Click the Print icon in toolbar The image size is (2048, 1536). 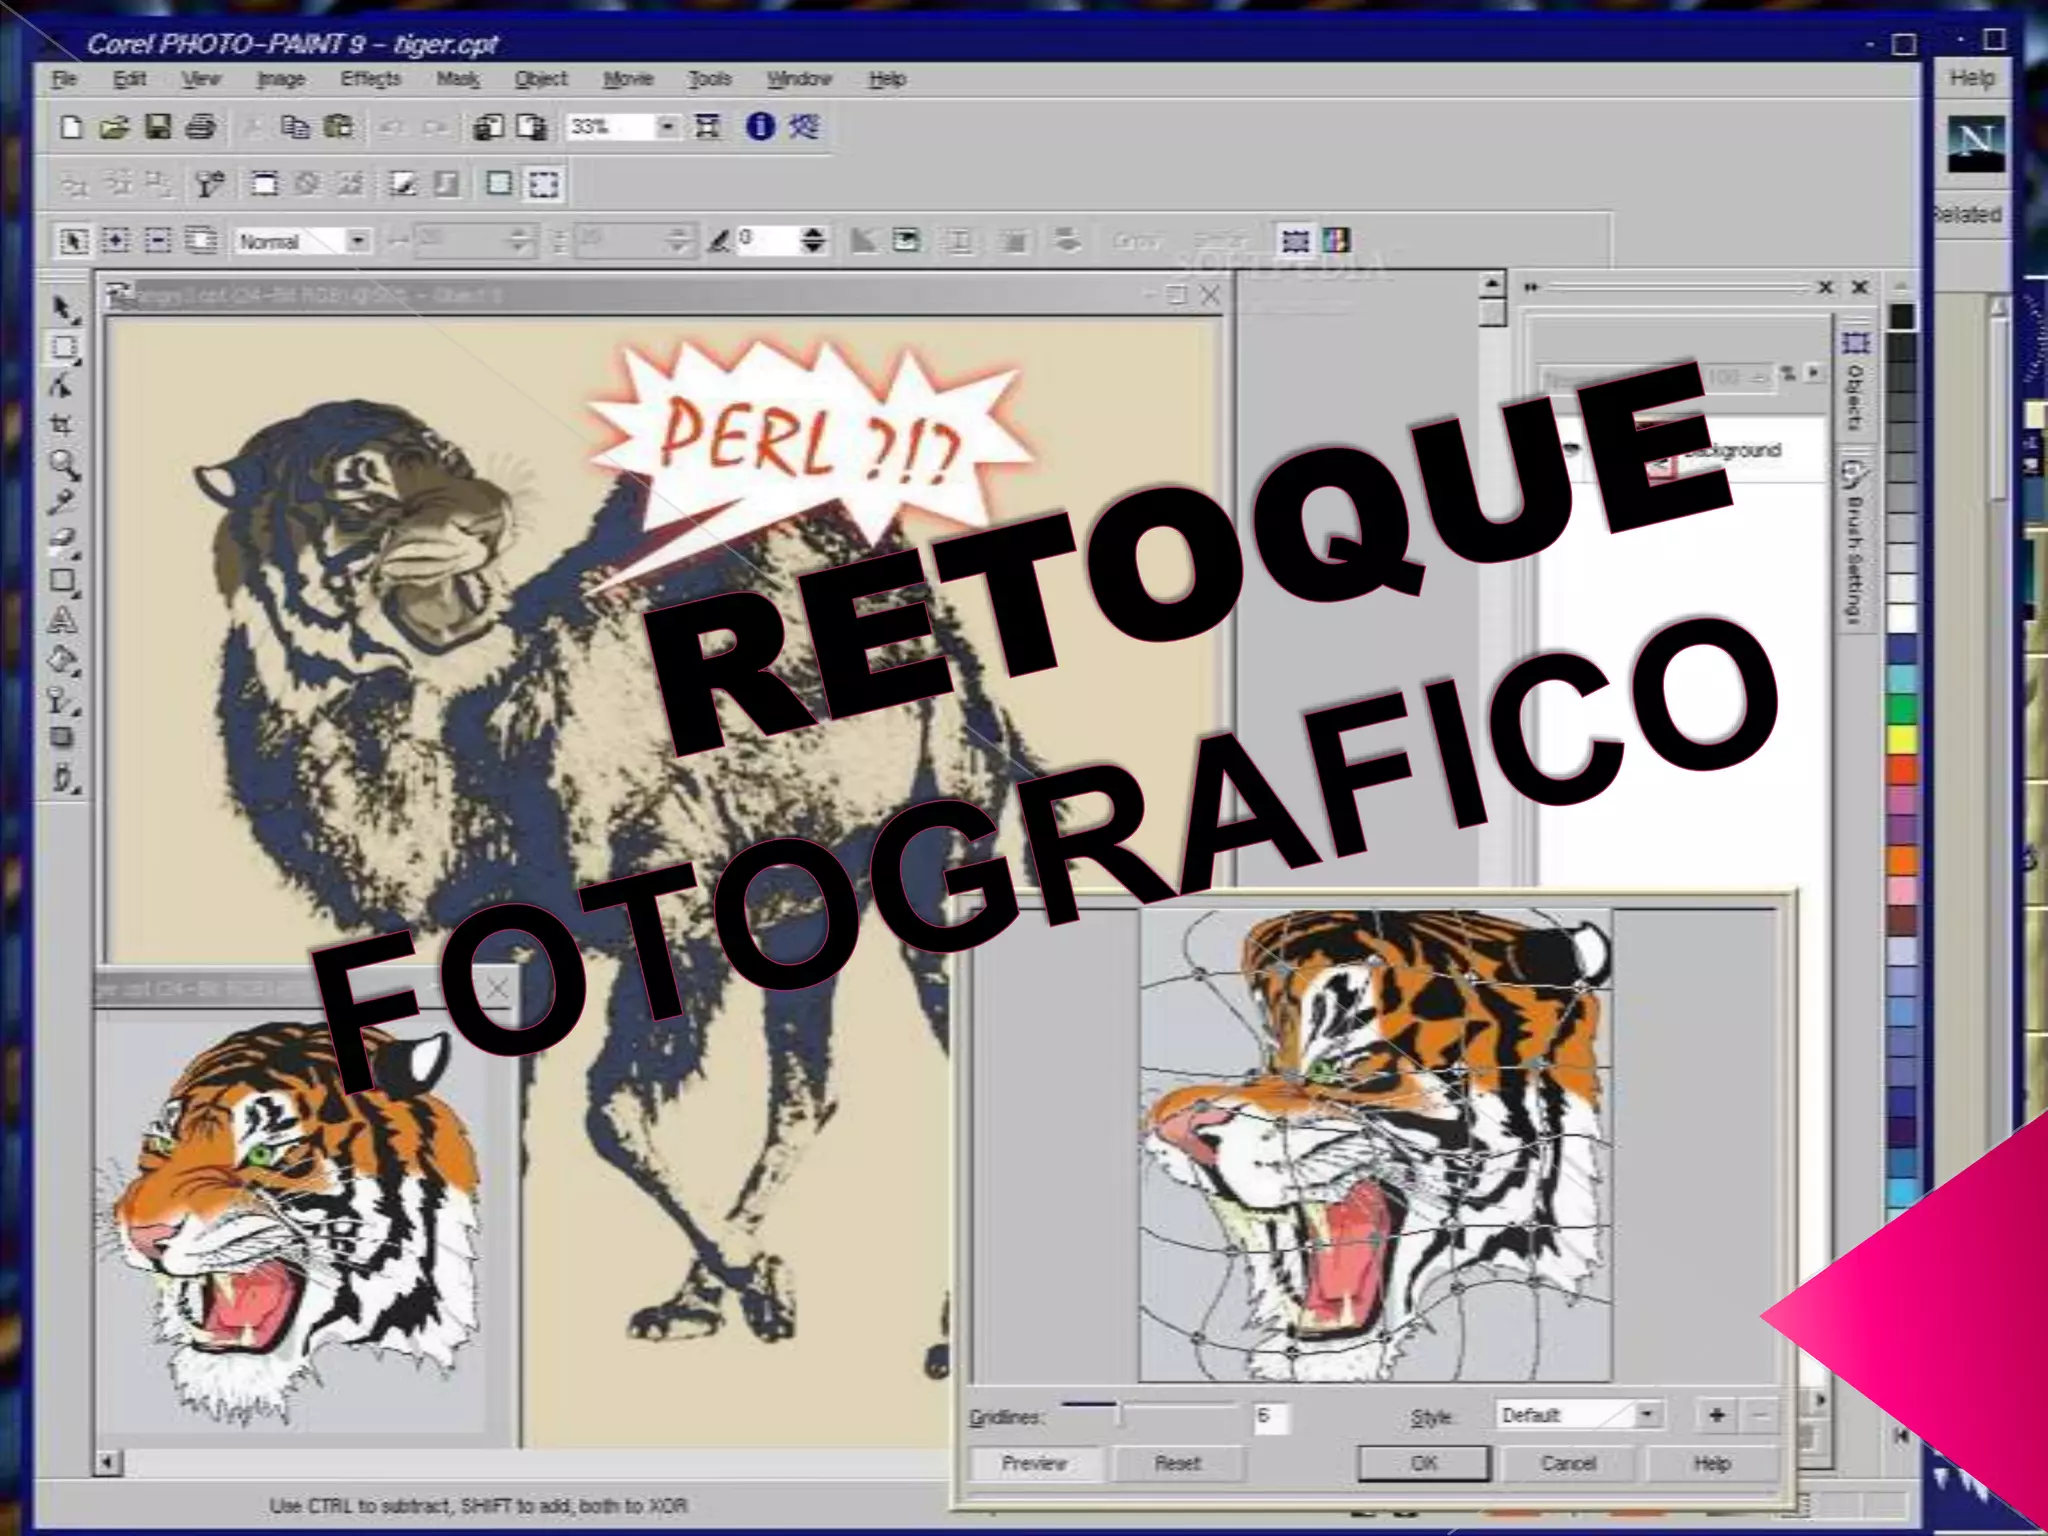click(x=201, y=127)
